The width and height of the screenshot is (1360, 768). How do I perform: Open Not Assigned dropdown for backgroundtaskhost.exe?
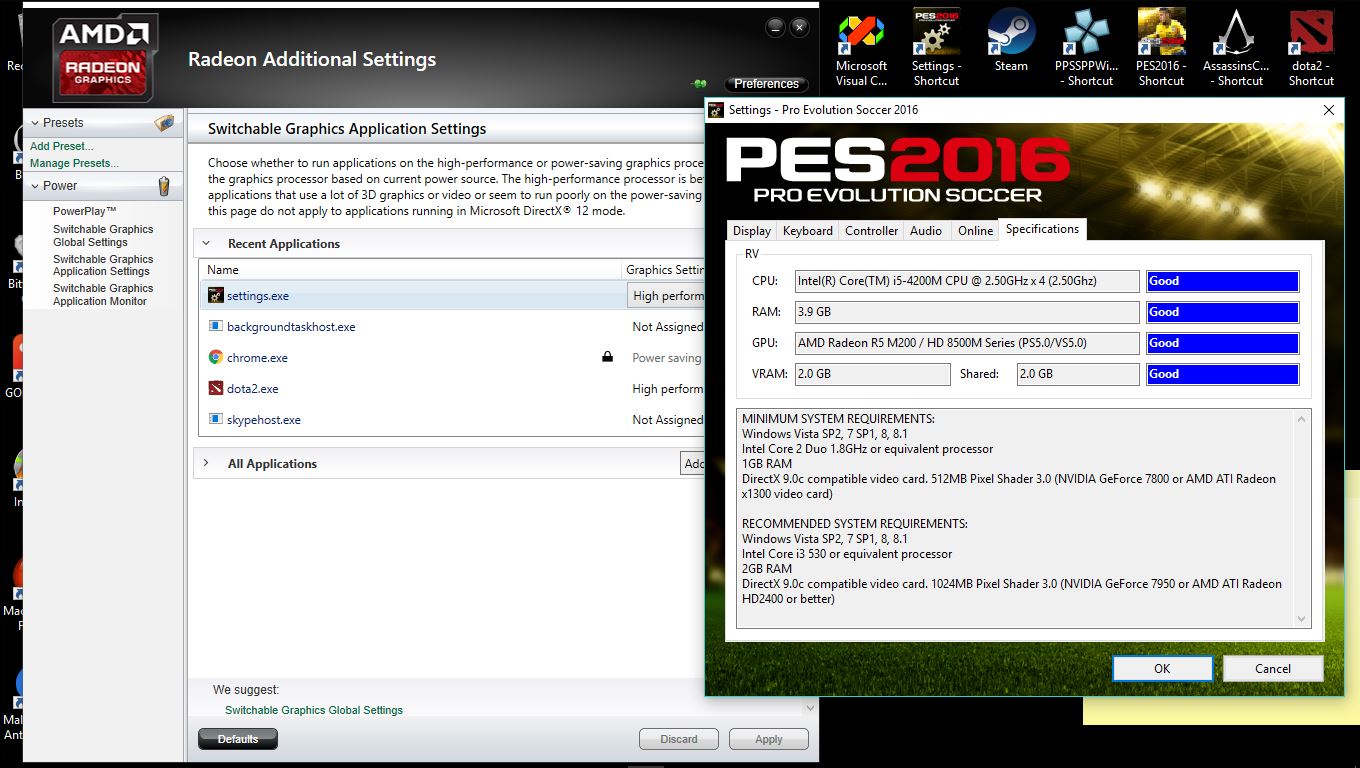point(667,327)
